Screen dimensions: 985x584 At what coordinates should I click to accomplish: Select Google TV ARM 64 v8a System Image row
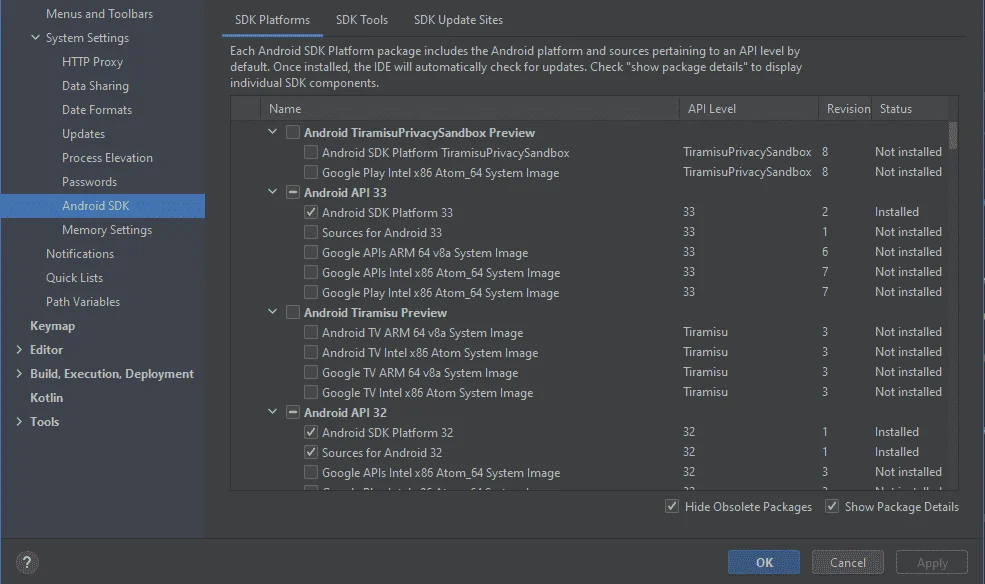[589, 372]
